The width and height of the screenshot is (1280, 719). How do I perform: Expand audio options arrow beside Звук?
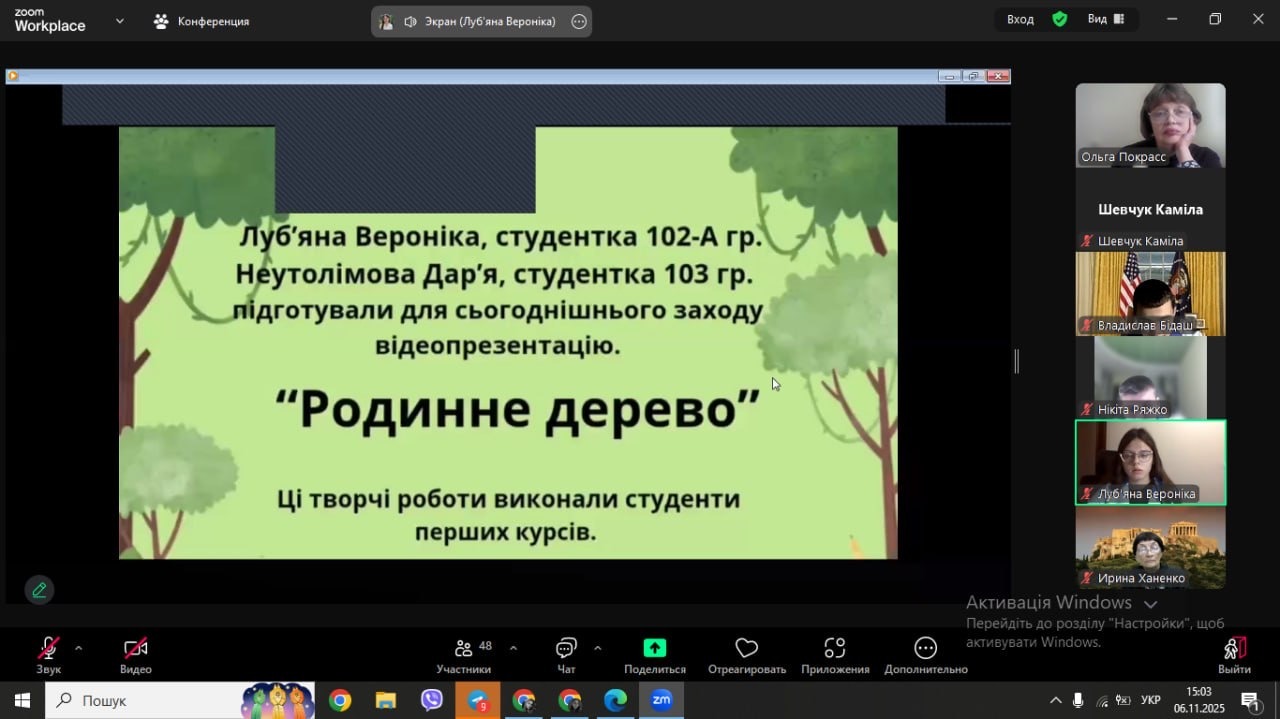[79, 647]
